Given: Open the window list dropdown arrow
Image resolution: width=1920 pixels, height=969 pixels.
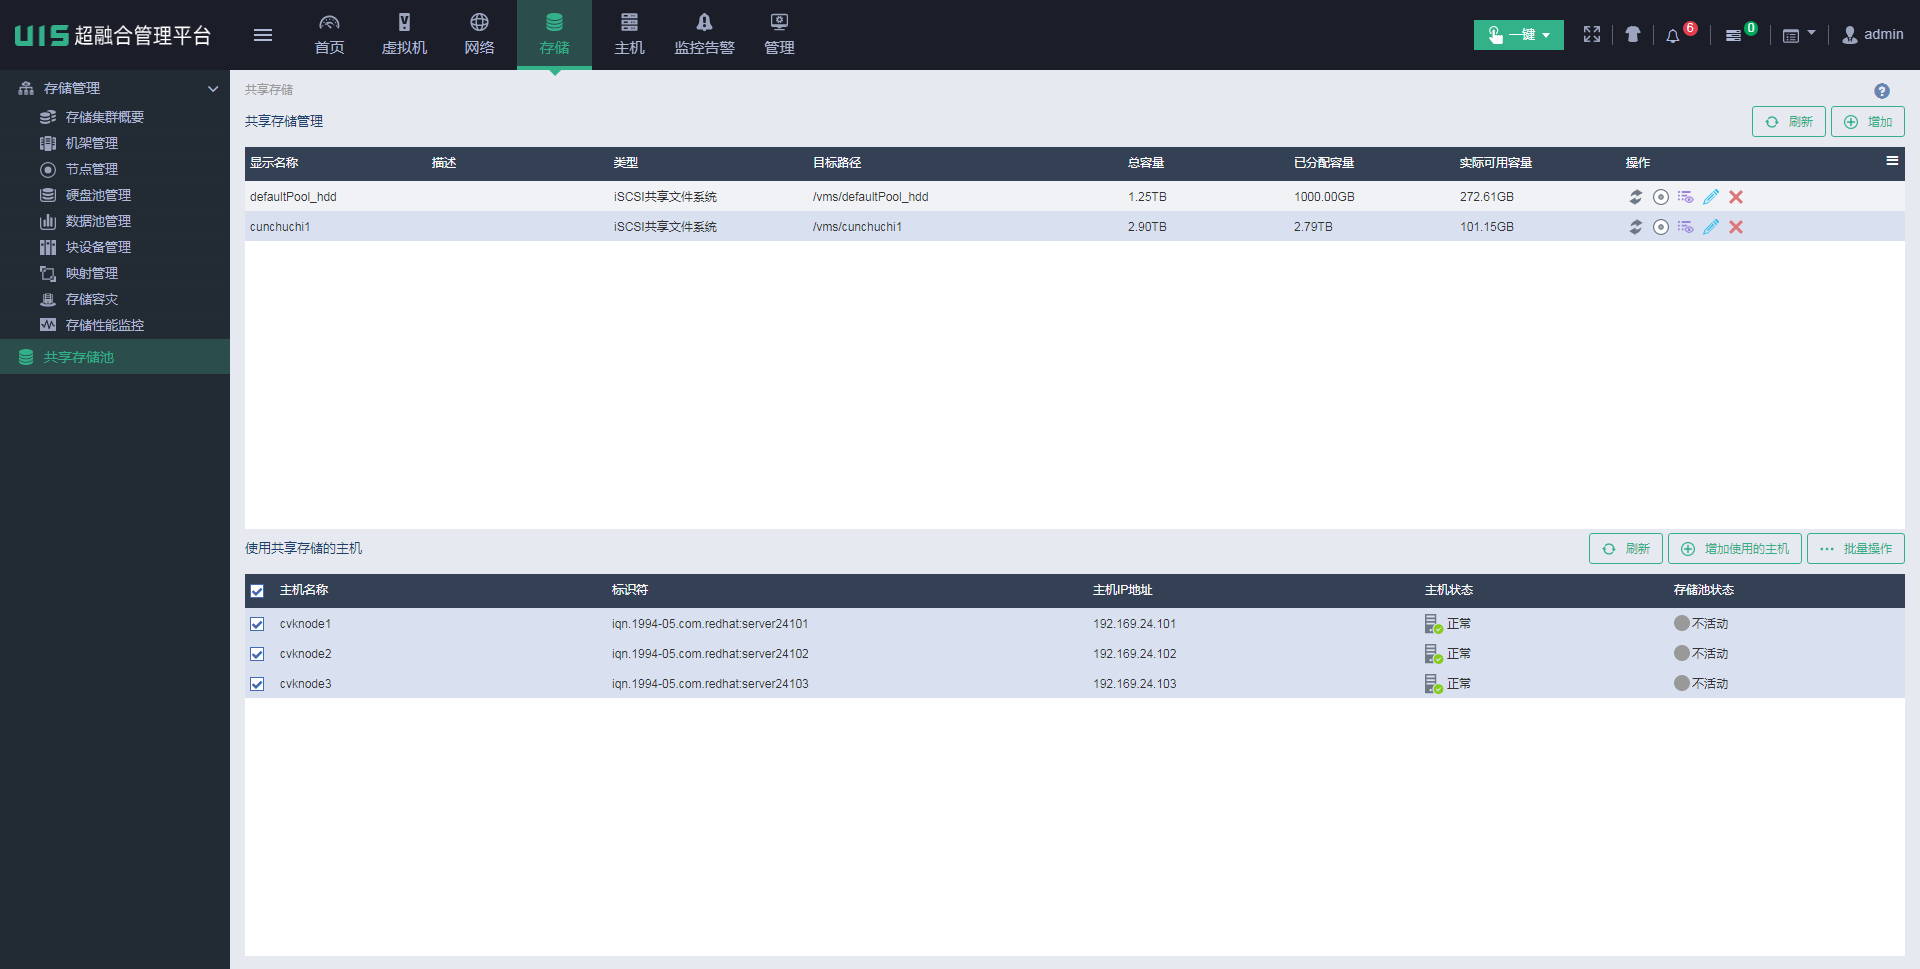Looking at the screenshot, I should (x=1811, y=33).
